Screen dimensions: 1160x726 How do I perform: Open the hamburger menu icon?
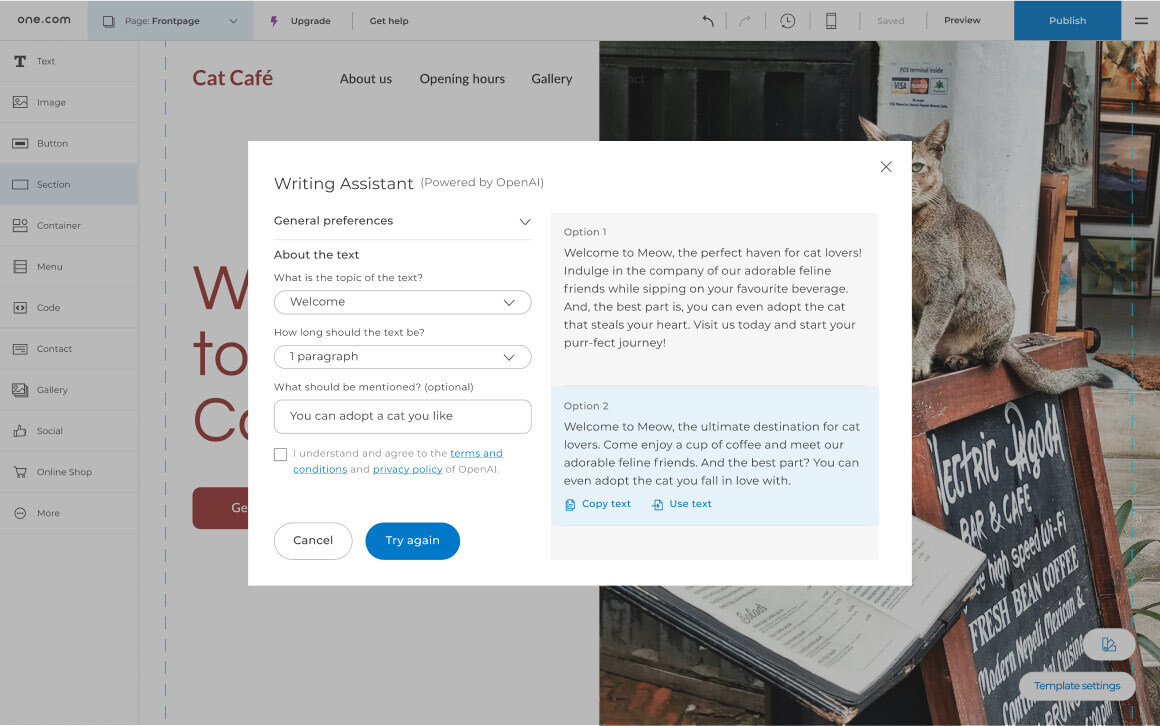(1141, 21)
